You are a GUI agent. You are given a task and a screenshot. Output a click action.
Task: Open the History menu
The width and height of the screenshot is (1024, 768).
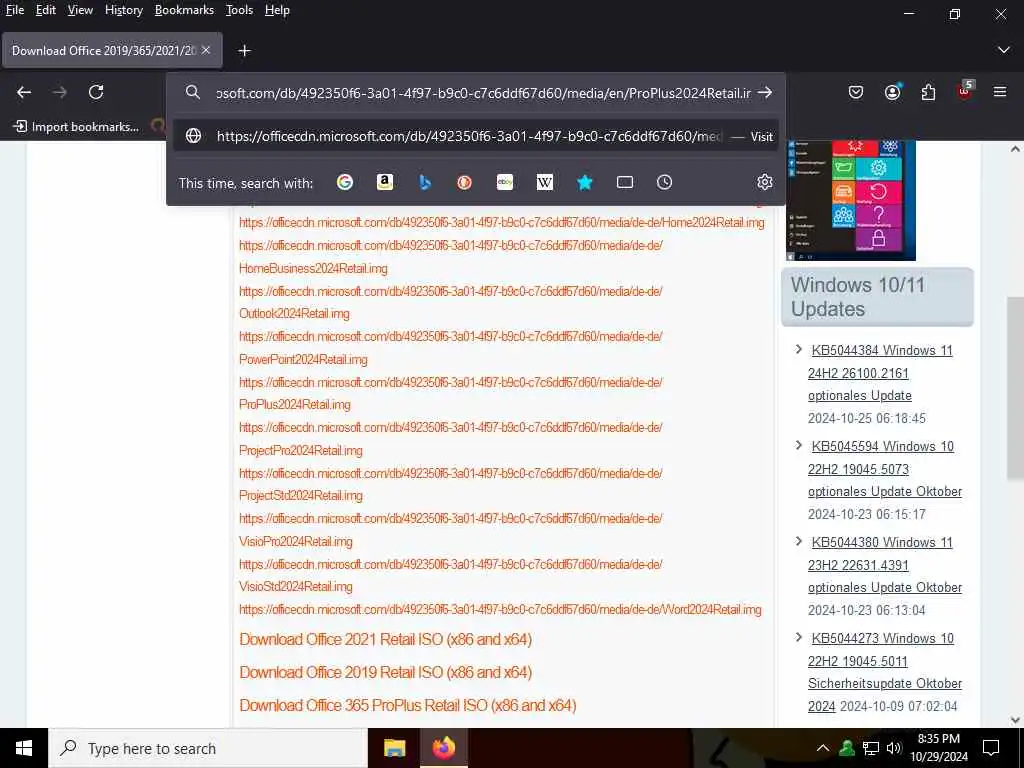pyautogui.click(x=123, y=10)
